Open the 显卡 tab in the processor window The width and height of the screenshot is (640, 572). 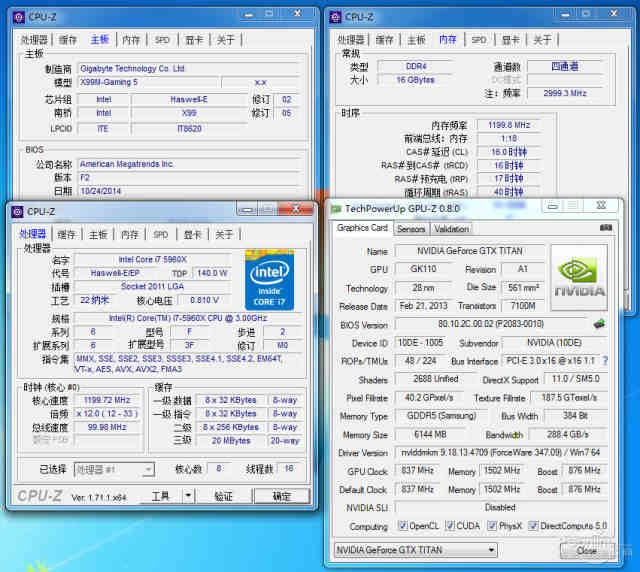tap(193, 234)
